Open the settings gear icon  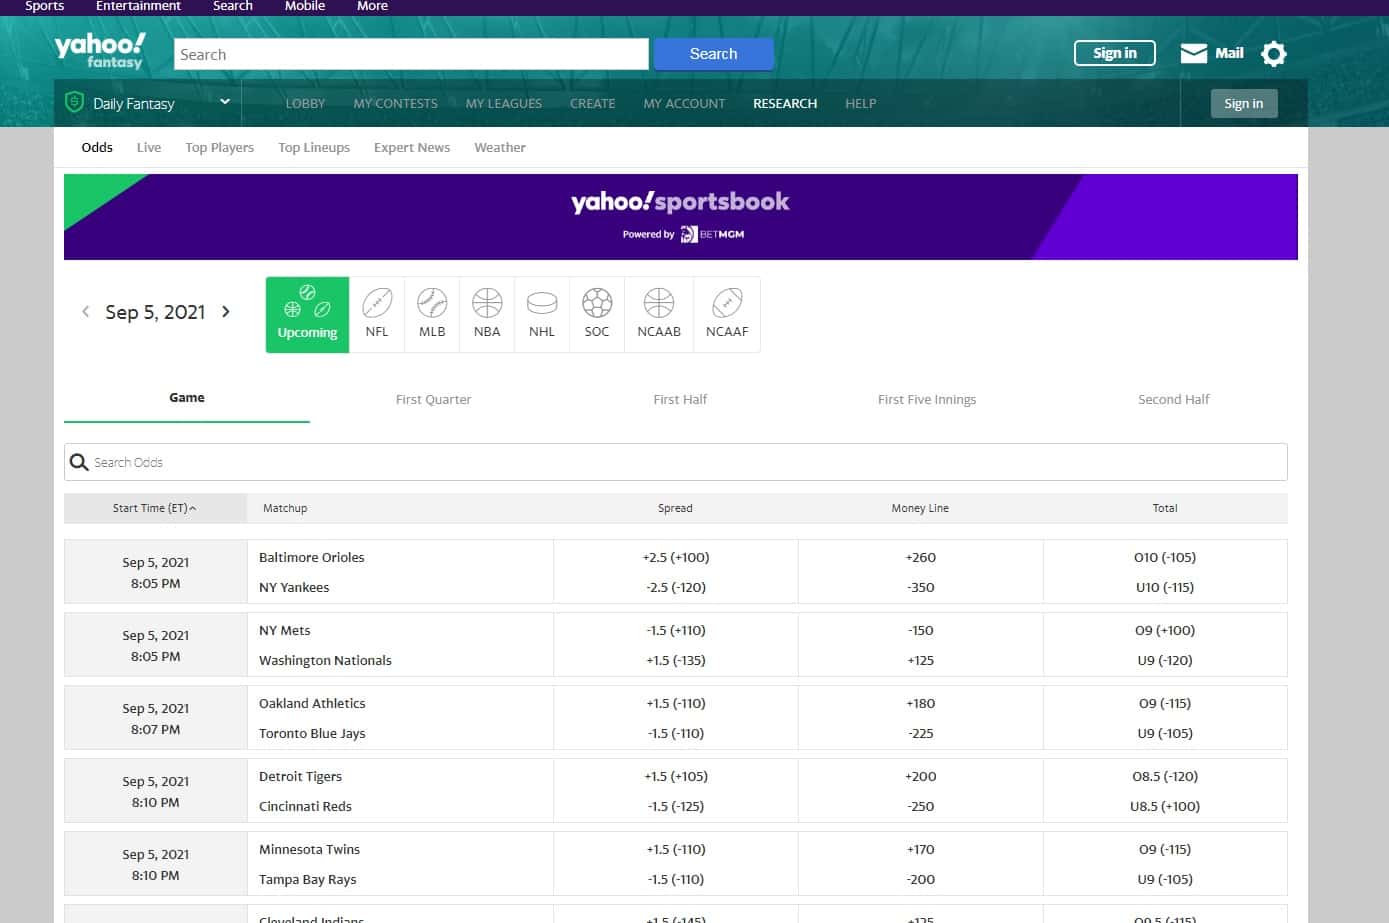[x=1273, y=54]
